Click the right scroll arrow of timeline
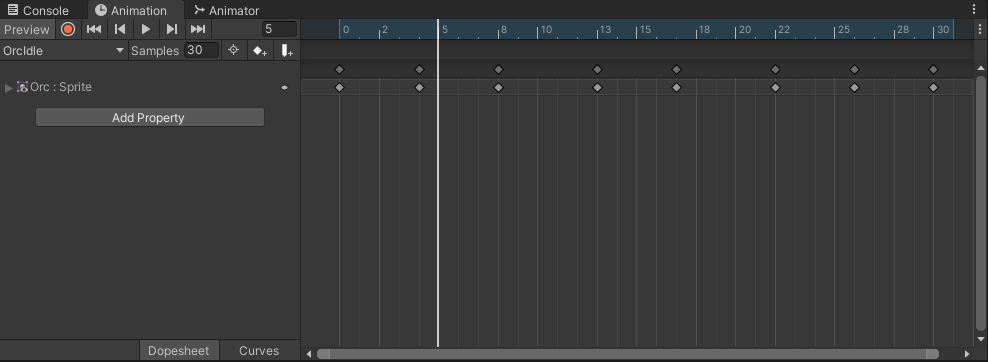This screenshot has height=362, width=988. 967,354
